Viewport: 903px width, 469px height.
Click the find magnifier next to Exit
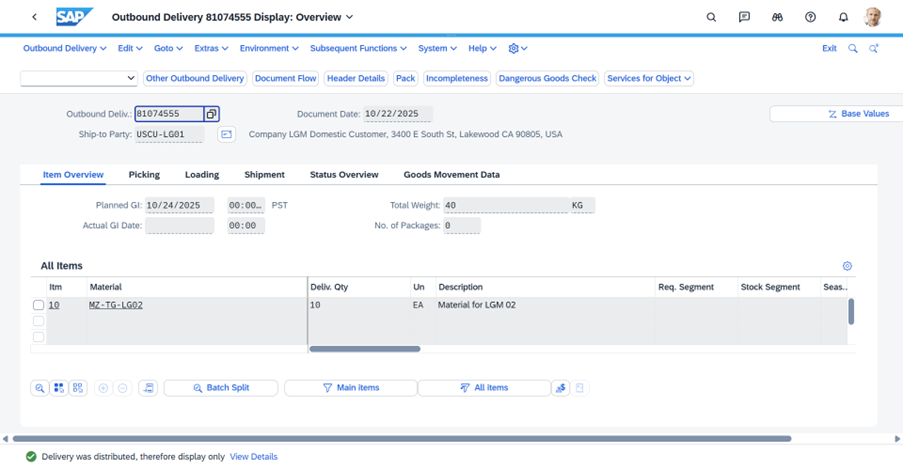853,48
